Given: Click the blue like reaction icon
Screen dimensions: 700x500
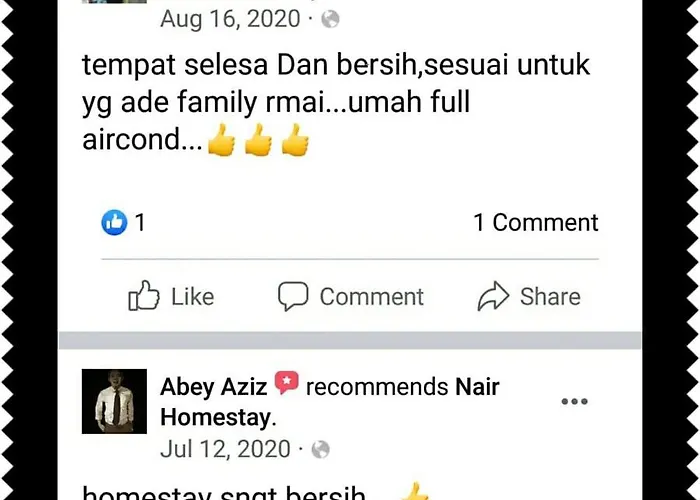Looking at the screenshot, I should pos(114,222).
